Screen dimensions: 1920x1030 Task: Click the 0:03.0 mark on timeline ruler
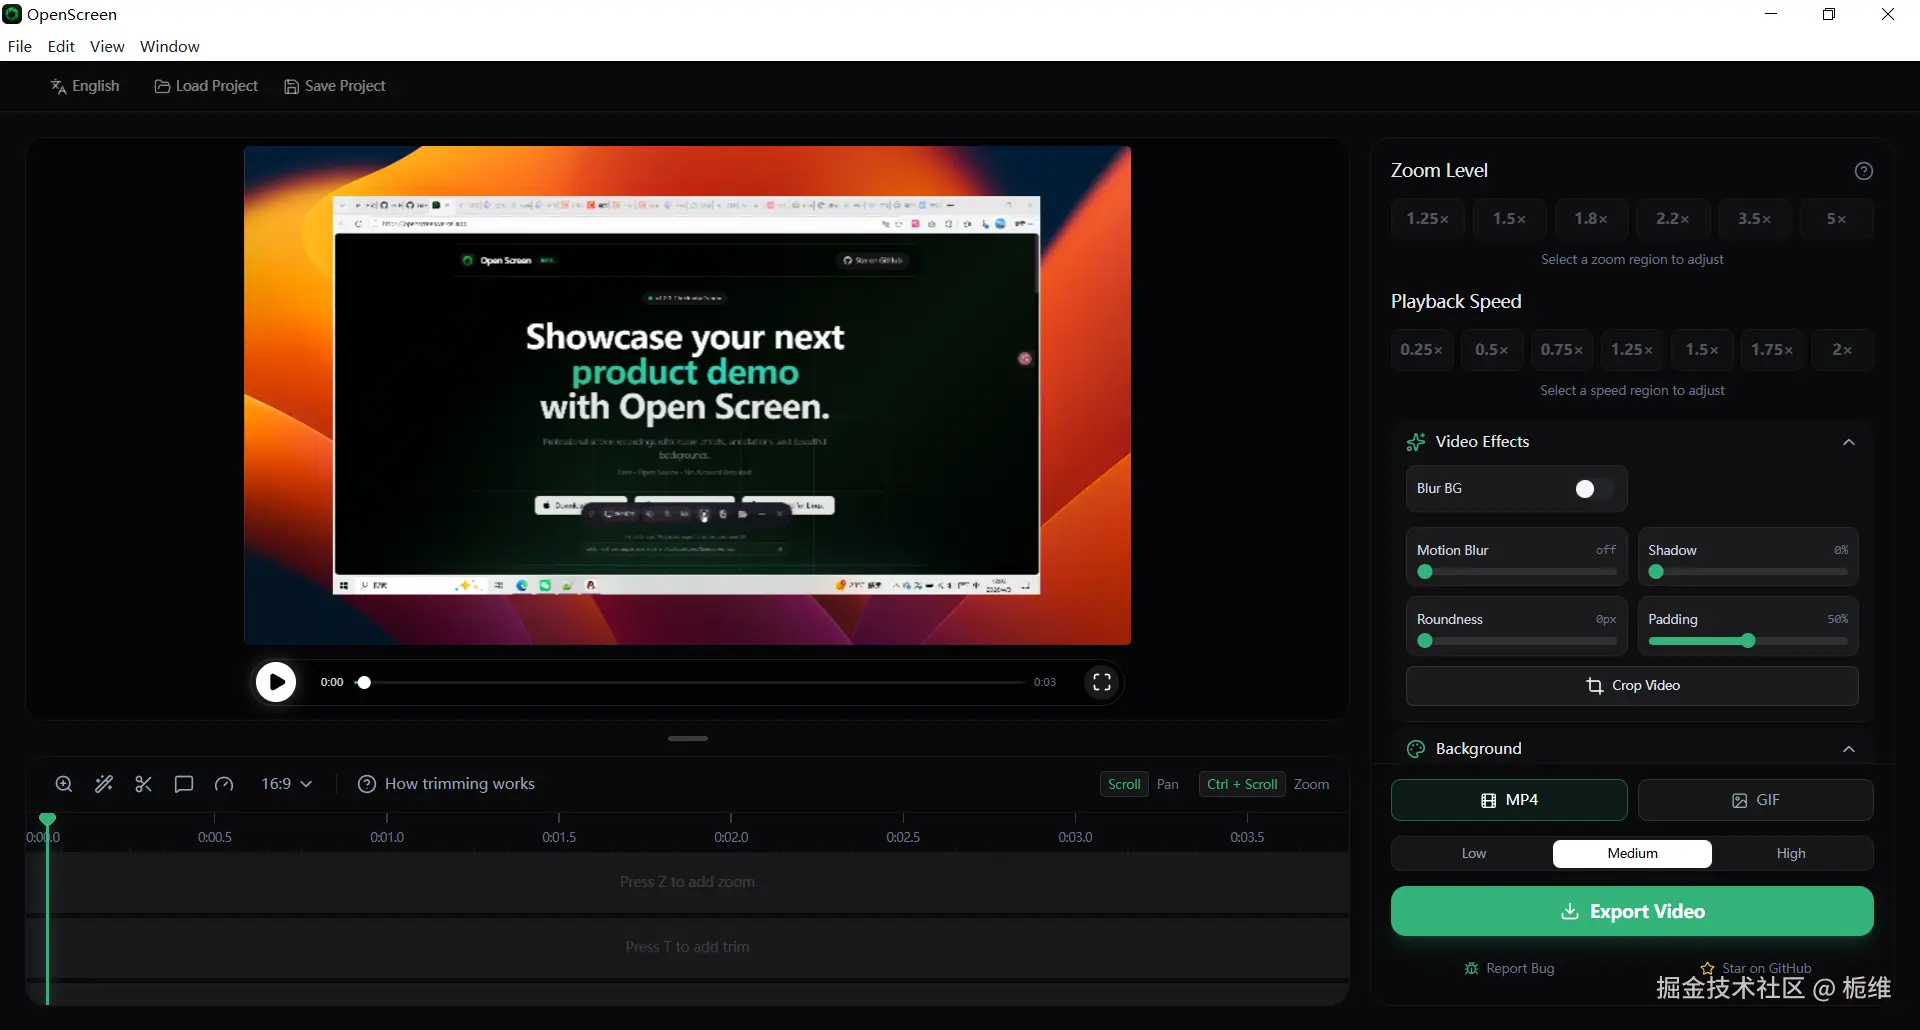click(1075, 837)
